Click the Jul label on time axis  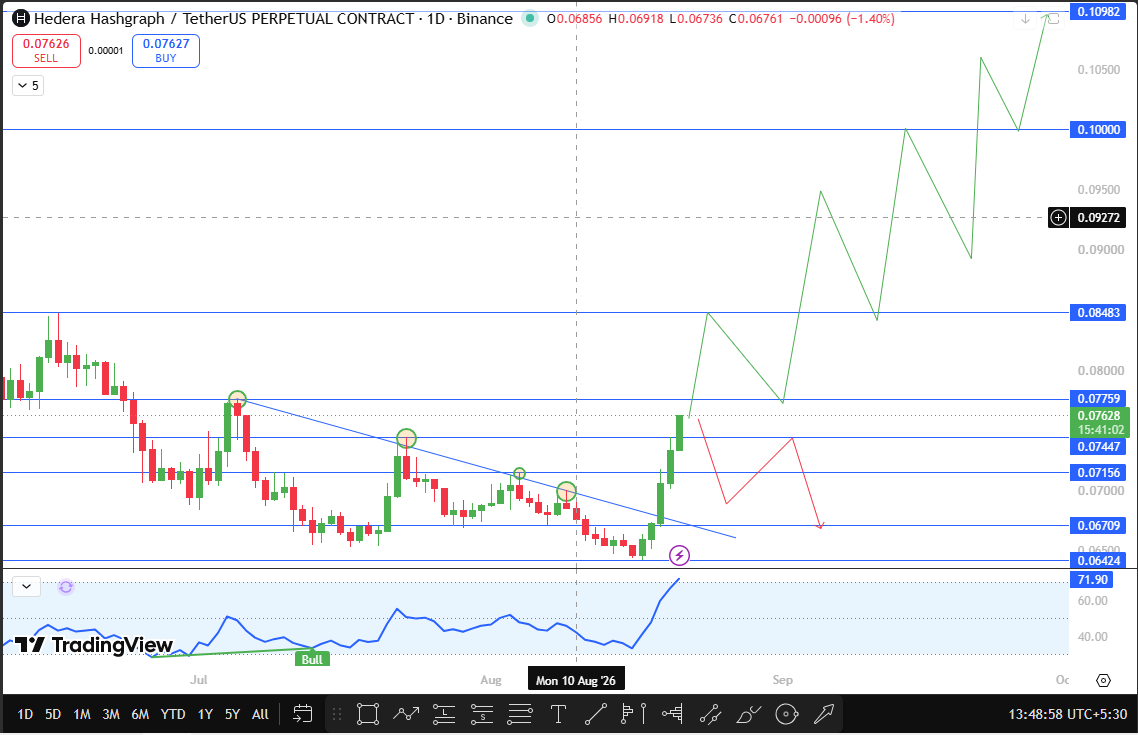198,680
